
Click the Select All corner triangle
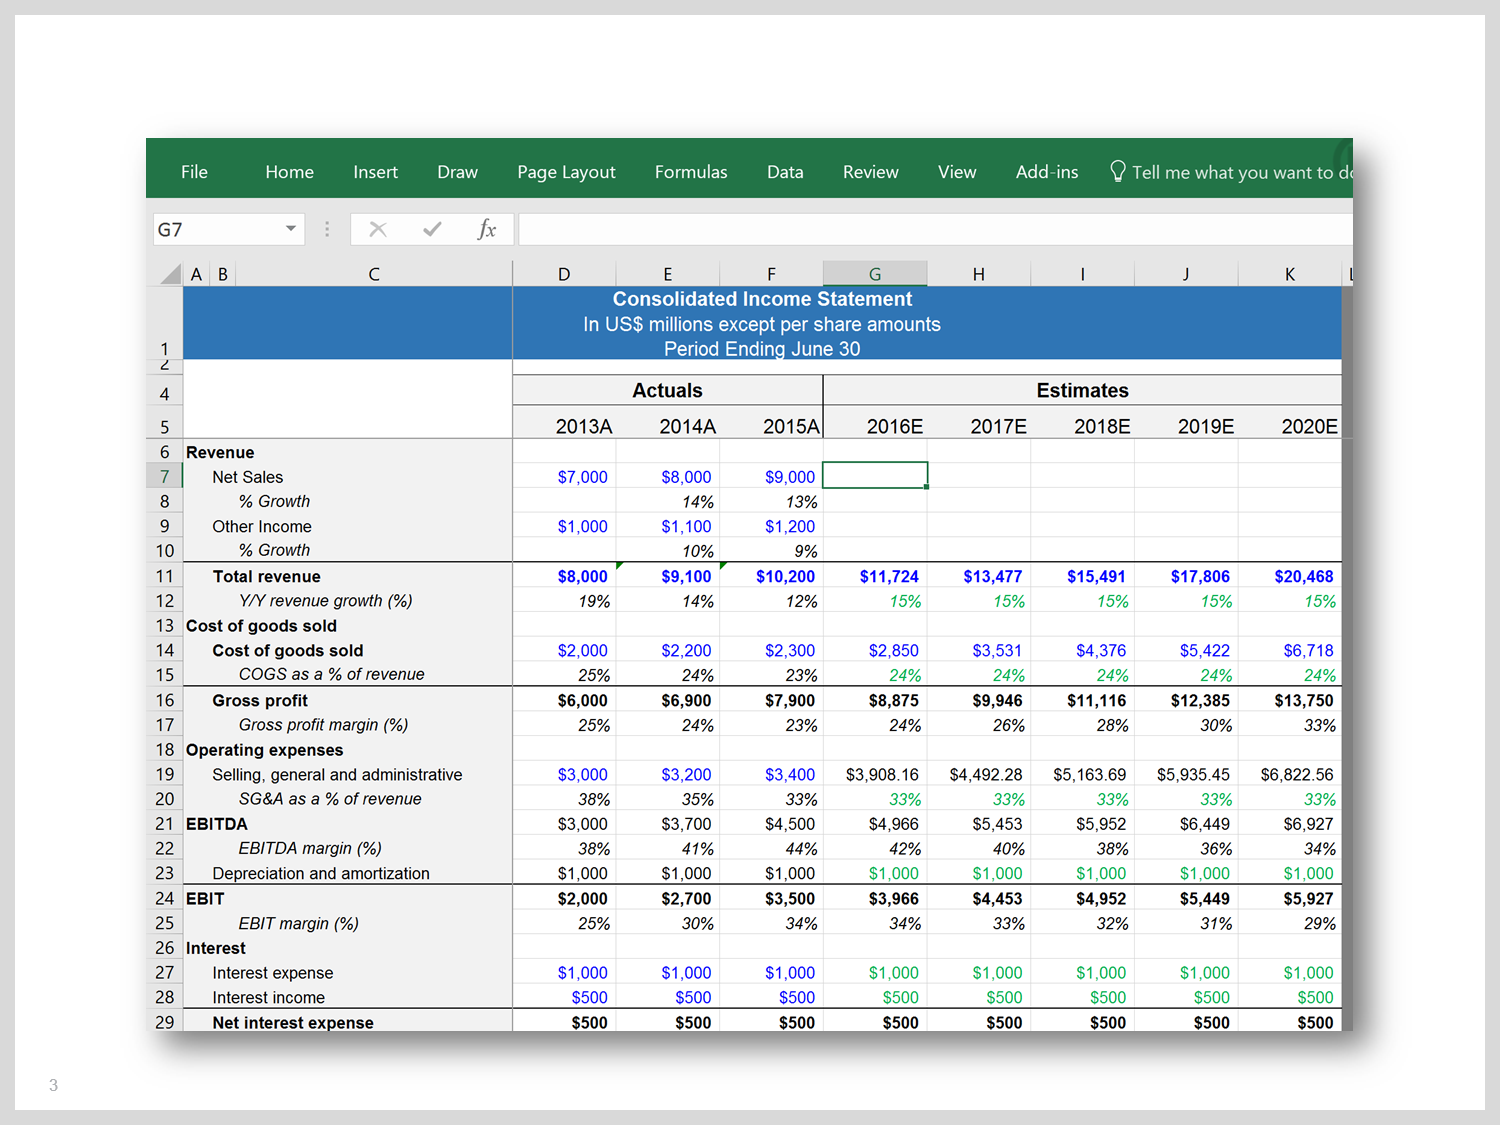[171, 274]
